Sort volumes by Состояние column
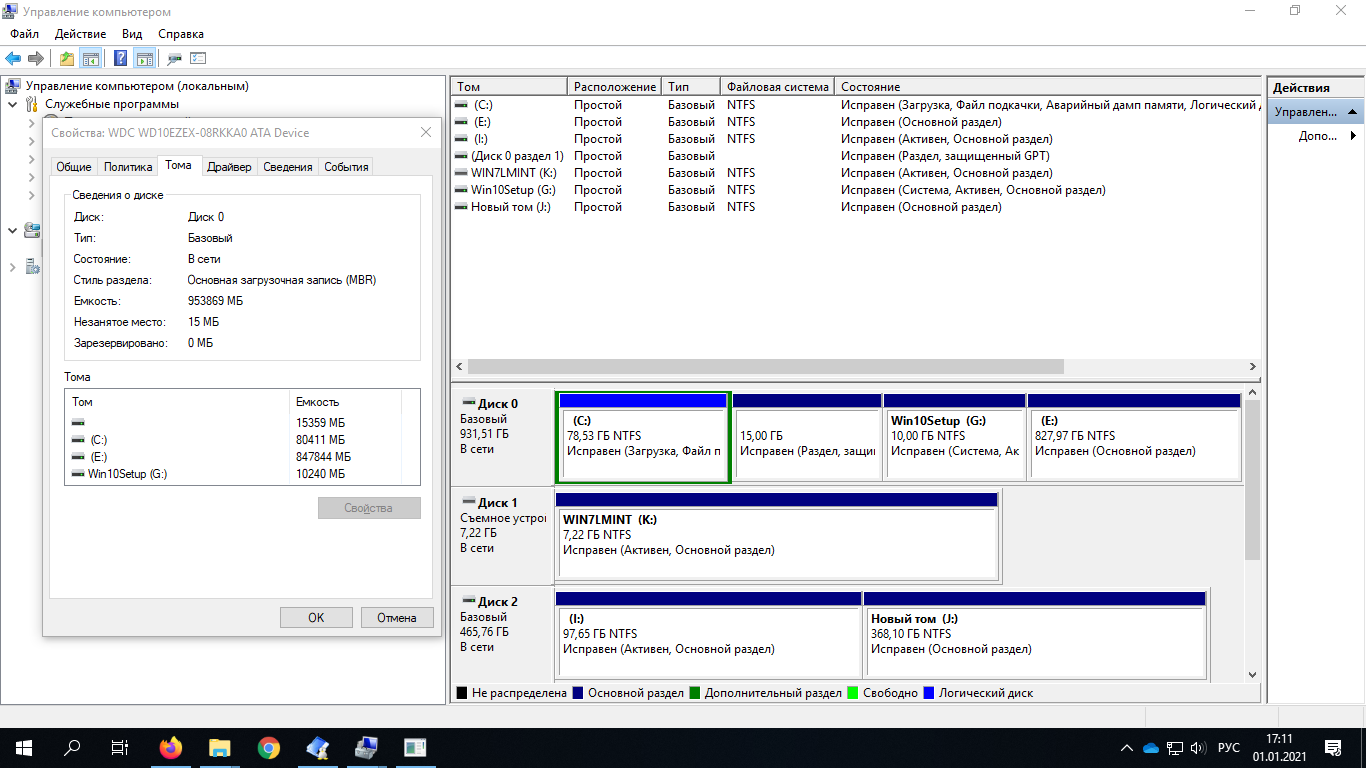This screenshot has height=768, width=1366. pos(1047,87)
